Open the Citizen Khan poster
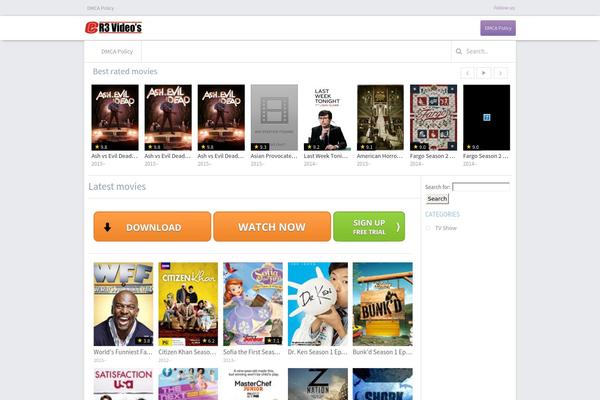Viewport: 600px width, 400px height. (188, 304)
